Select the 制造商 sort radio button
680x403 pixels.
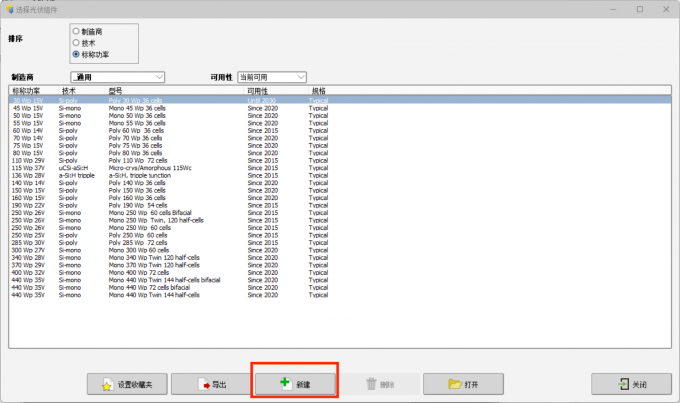(x=77, y=31)
